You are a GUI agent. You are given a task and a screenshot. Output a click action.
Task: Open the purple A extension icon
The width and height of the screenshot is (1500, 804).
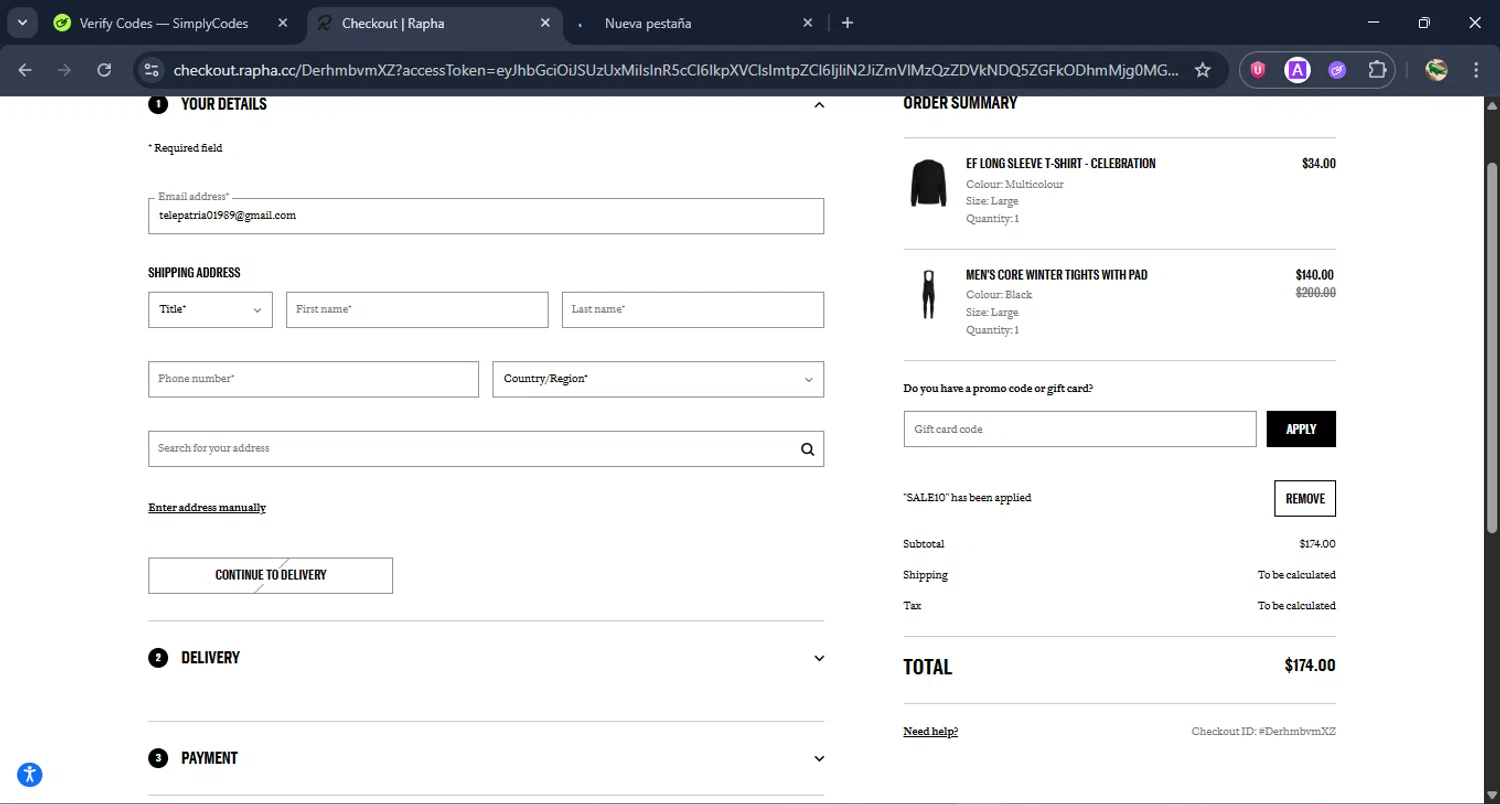coord(1297,70)
